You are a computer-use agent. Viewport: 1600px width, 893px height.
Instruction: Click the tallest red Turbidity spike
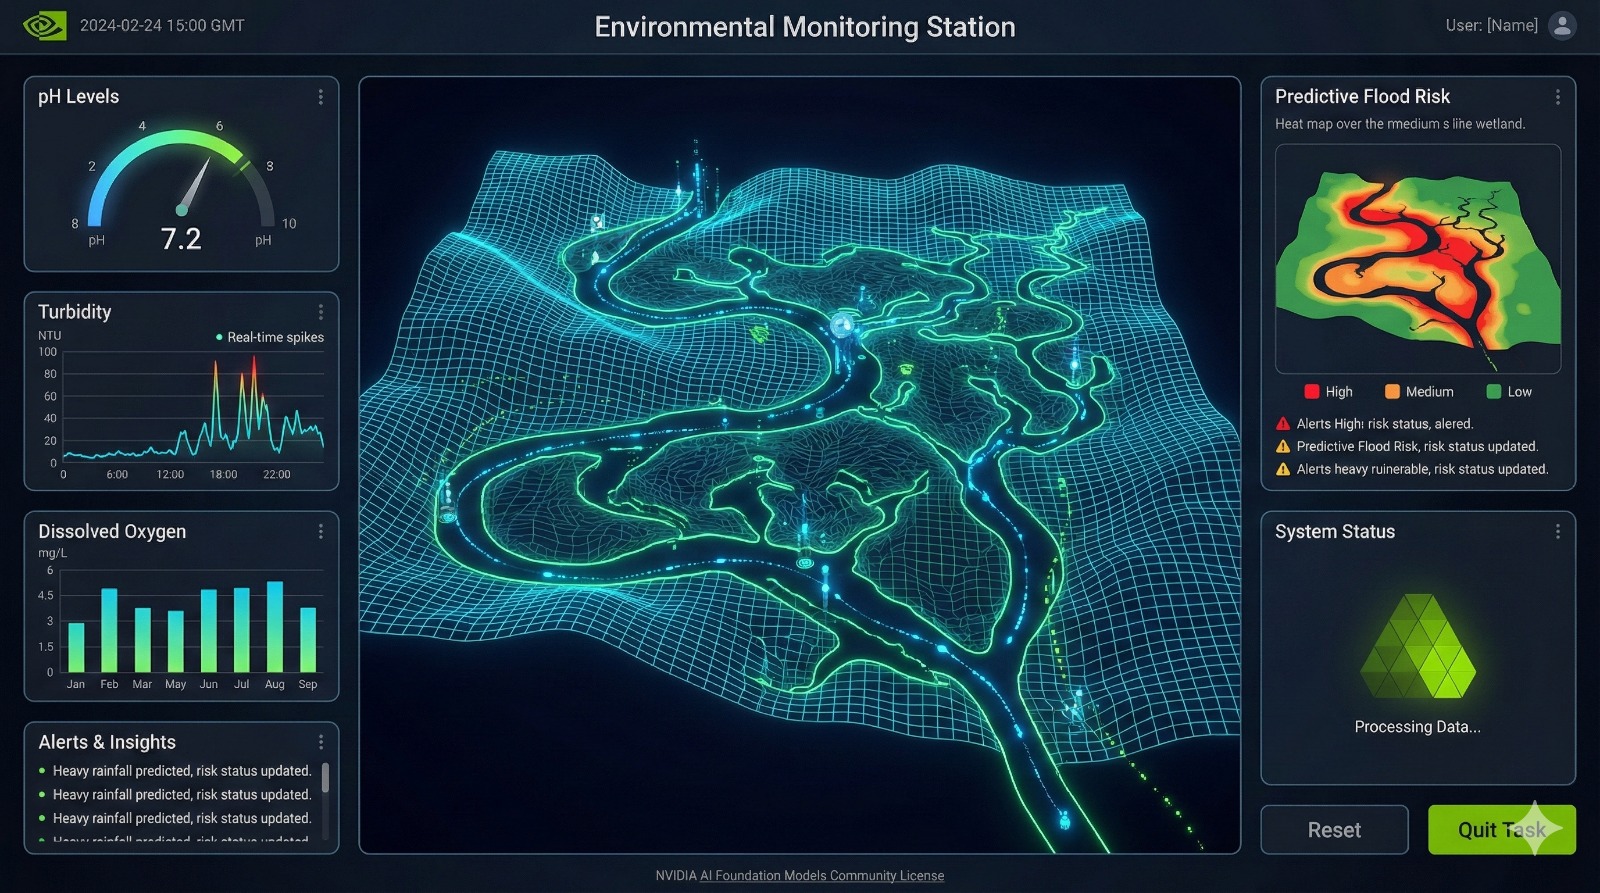[254, 400]
